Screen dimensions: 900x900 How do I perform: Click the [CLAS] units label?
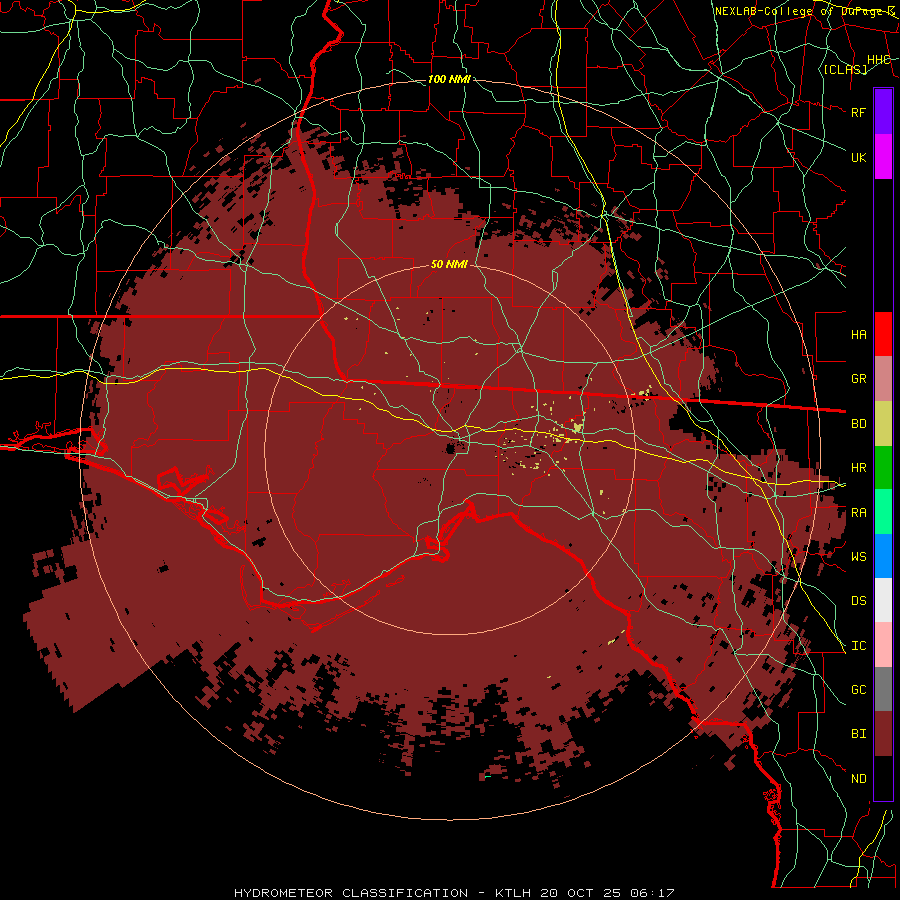pos(845,69)
